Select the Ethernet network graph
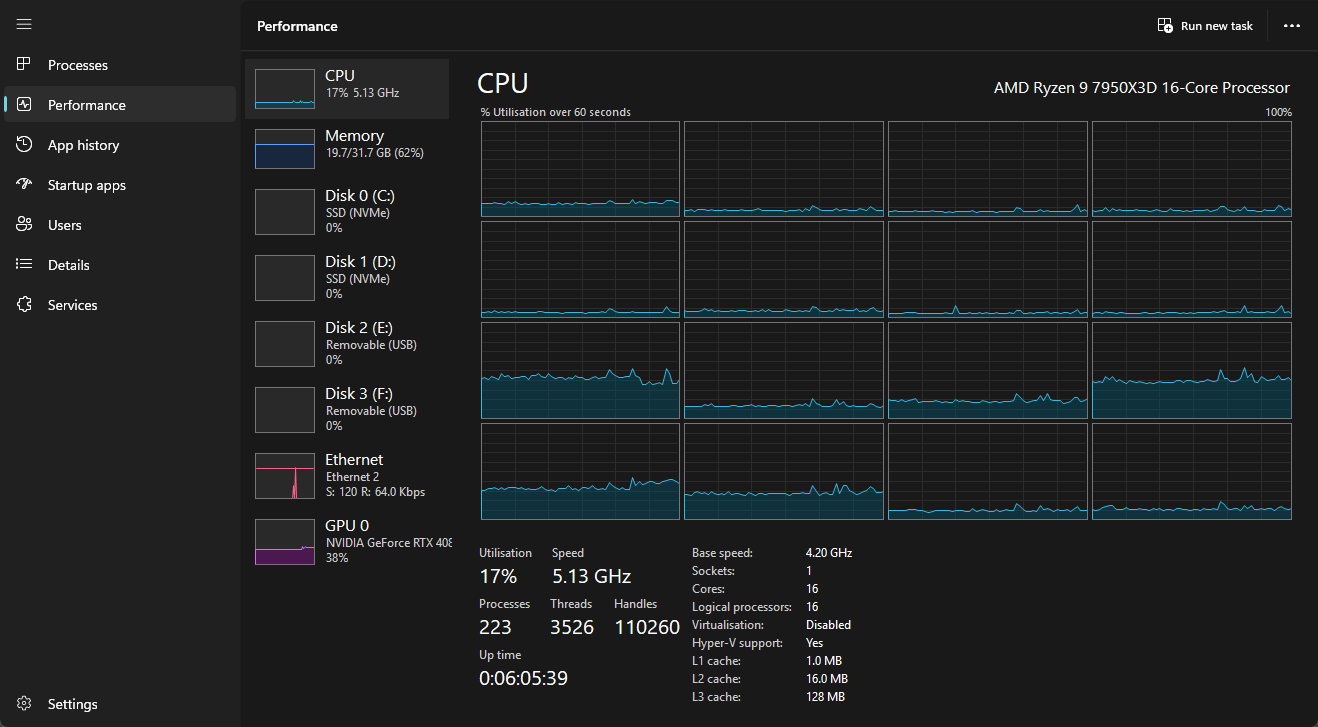Image resolution: width=1318 pixels, height=727 pixels. (347, 475)
